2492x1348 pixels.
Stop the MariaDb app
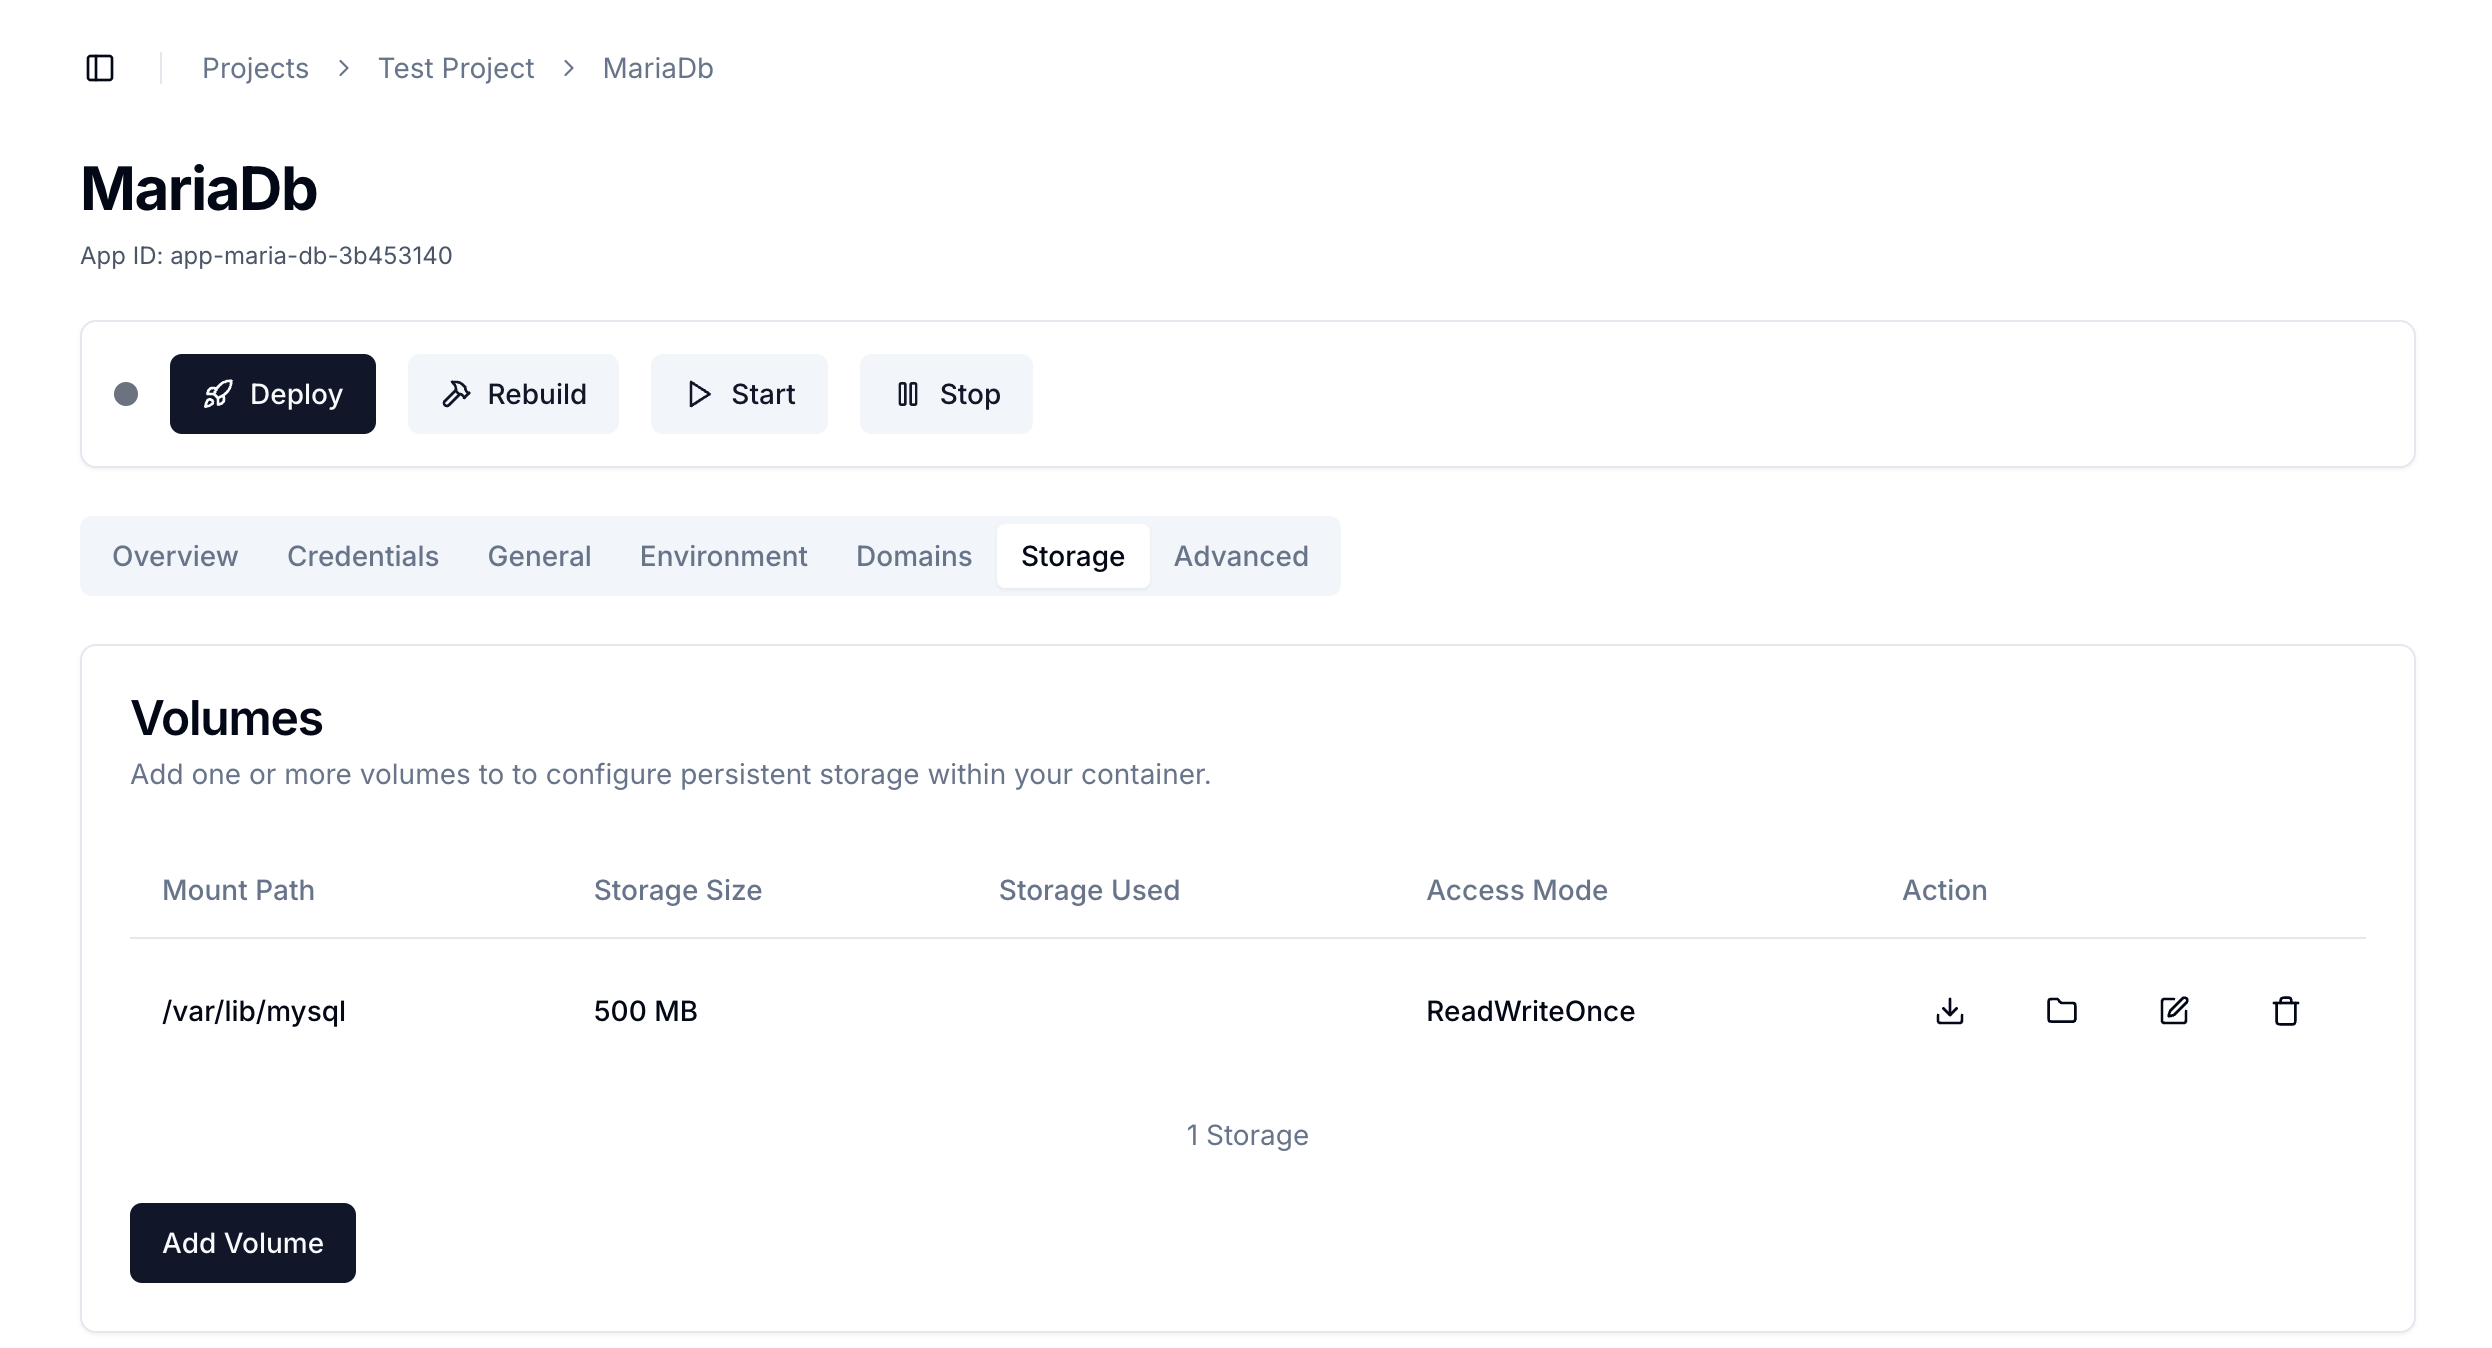946,394
